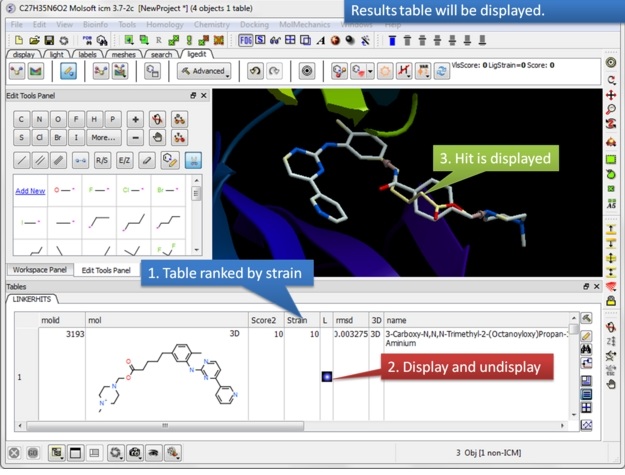Open the Advanced dropdown menu
Screen dimensions: 625x475
pos(204,71)
